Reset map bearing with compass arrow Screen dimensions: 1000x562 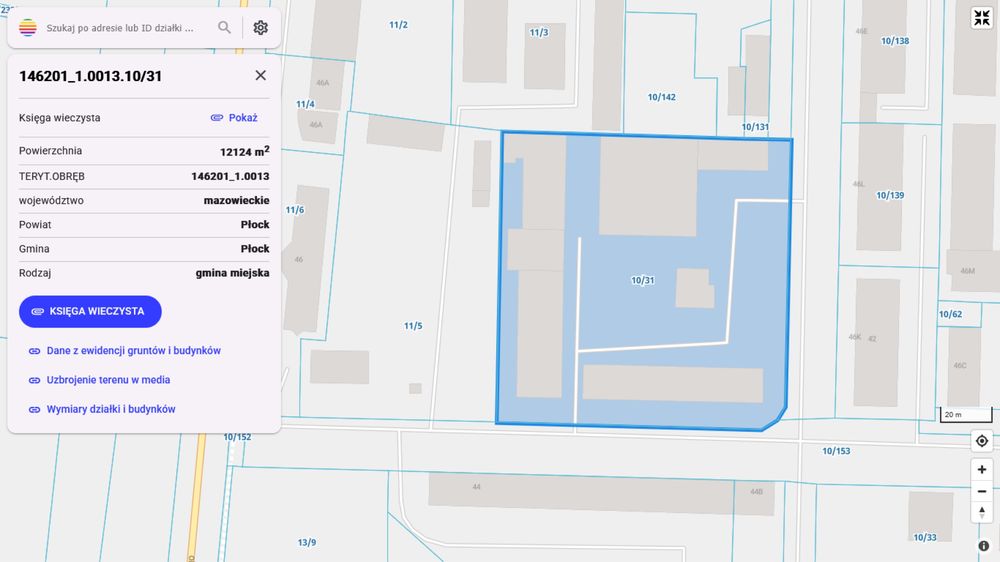pyautogui.click(x=982, y=512)
